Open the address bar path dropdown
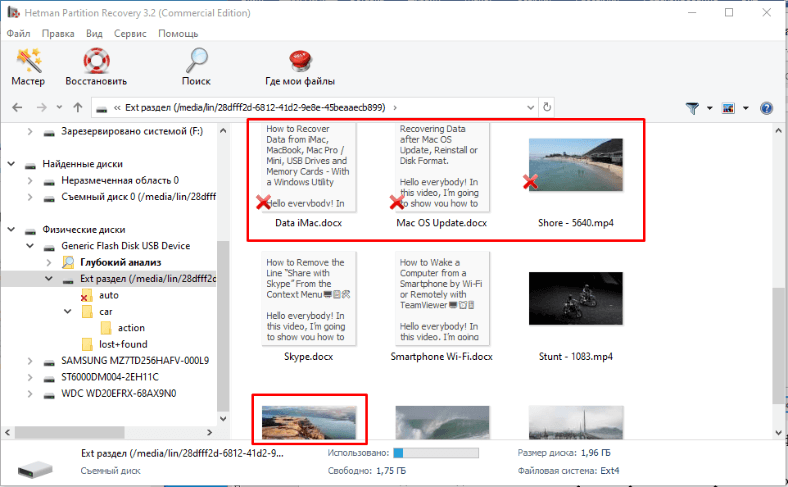788x487 pixels. click(530, 108)
